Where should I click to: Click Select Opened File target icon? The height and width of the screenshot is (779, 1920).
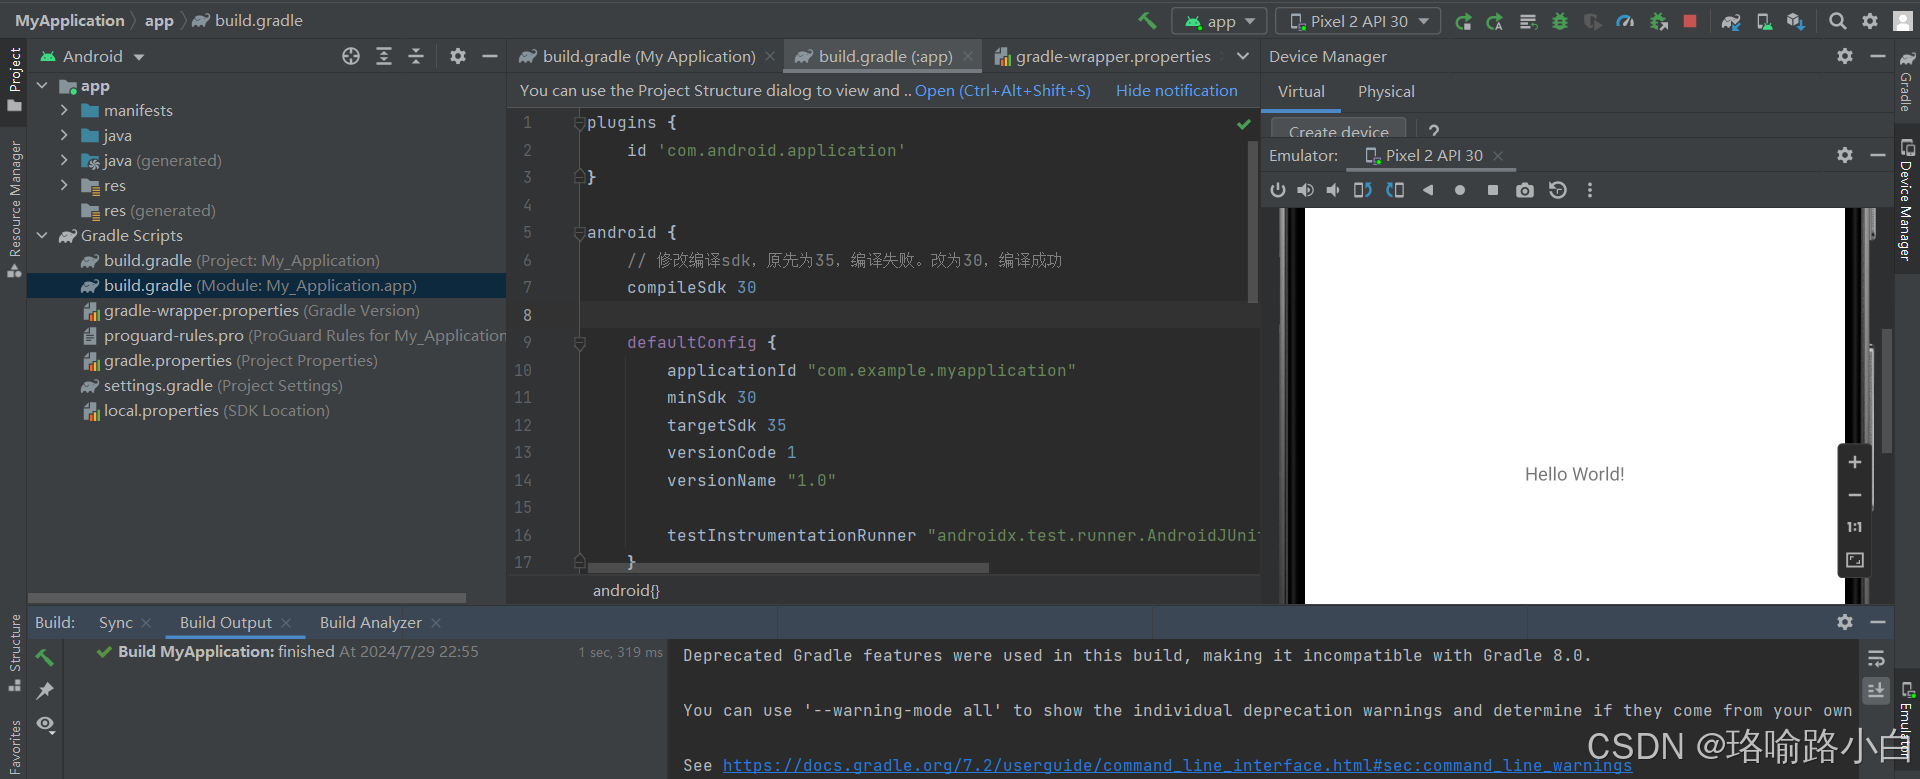(351, 57)
